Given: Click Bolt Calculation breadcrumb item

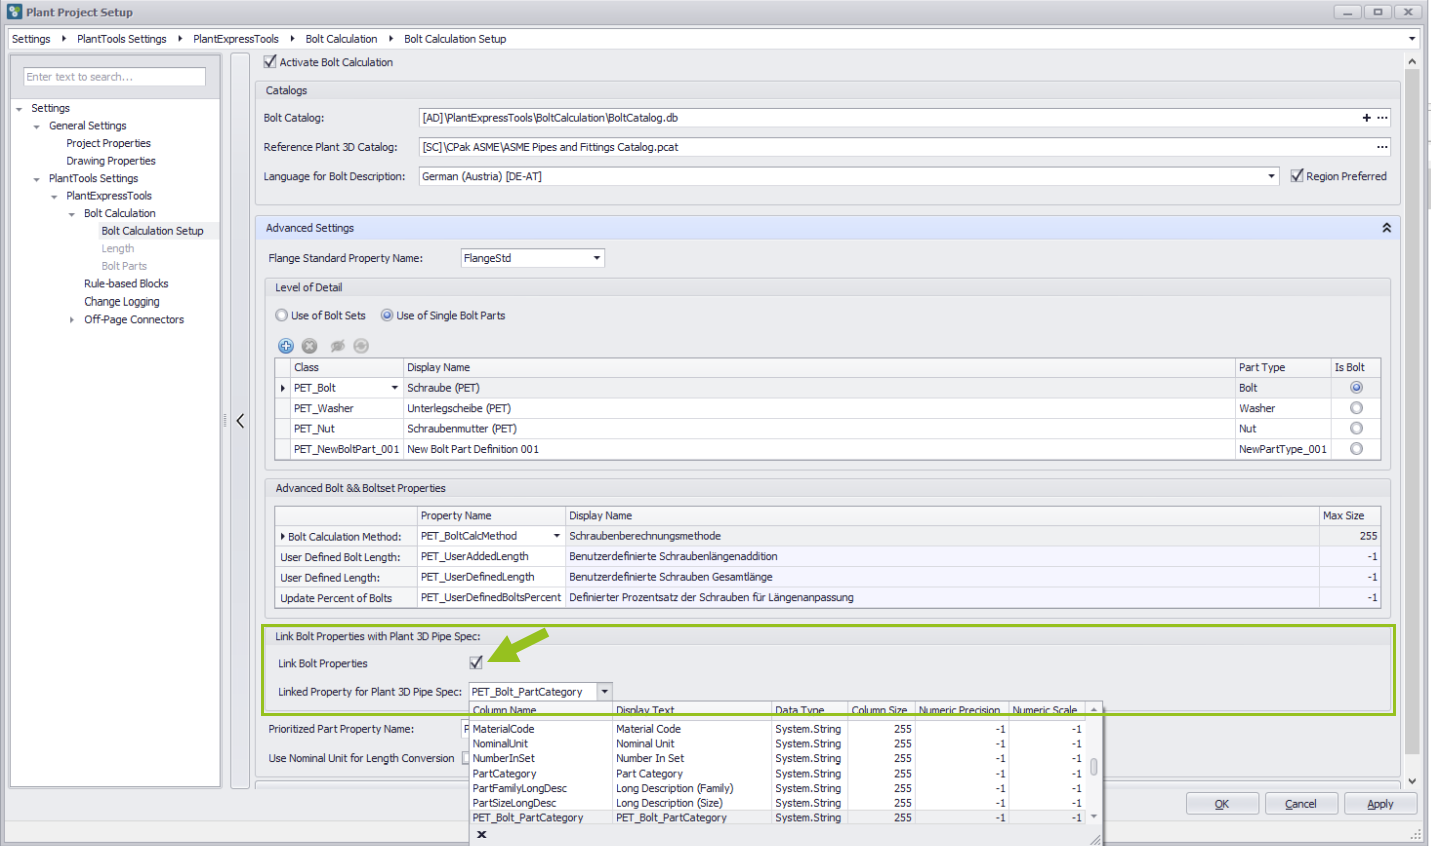Looking at the screenshot, I should tap(341, 39).
